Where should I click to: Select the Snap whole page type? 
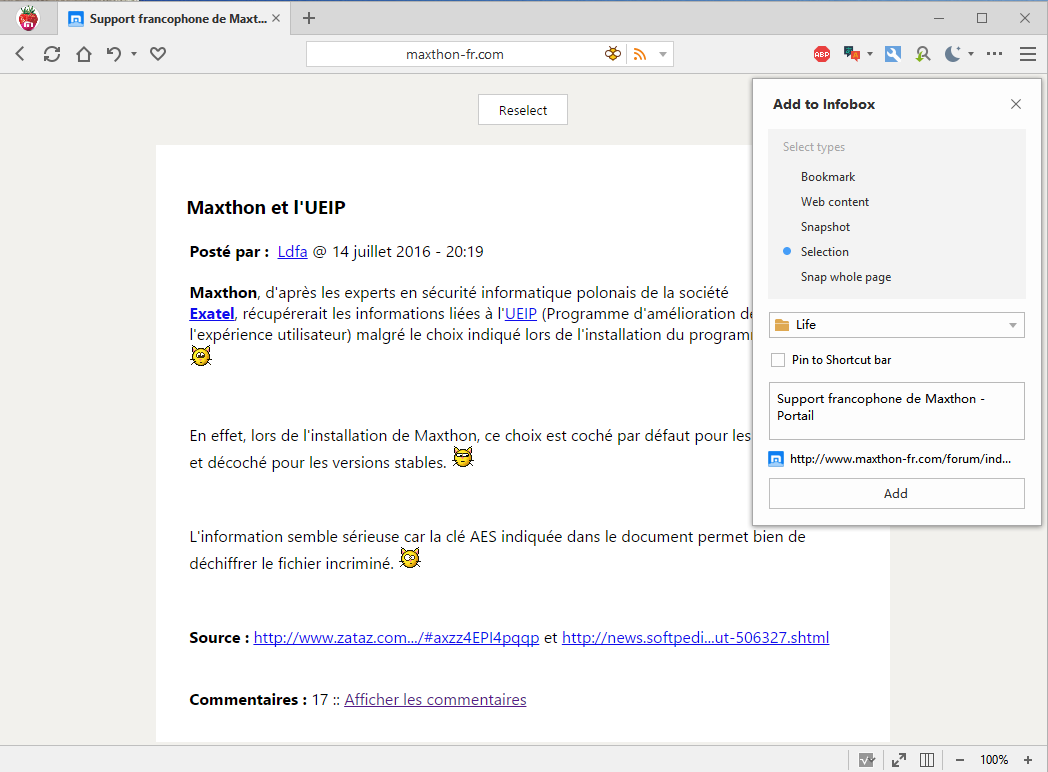coord(845,277)
